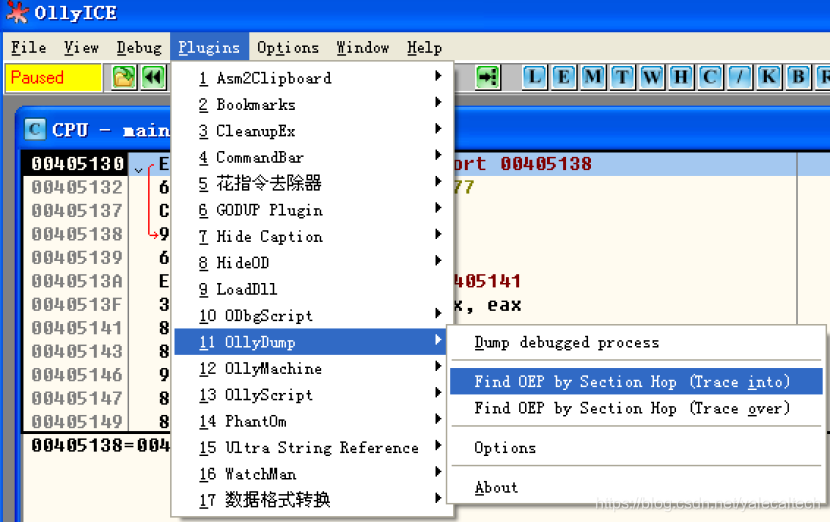Open Executable modules with E button
The height and width of the screenshot is (522, 830).
(x=564, y=78)
